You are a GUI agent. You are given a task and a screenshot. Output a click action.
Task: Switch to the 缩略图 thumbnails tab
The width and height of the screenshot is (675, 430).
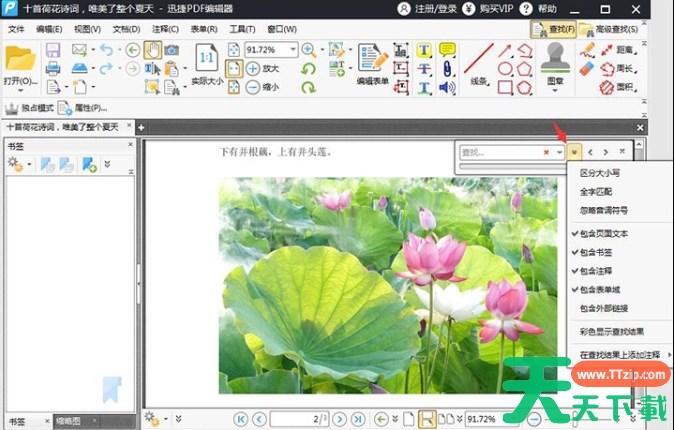[68, 421]
